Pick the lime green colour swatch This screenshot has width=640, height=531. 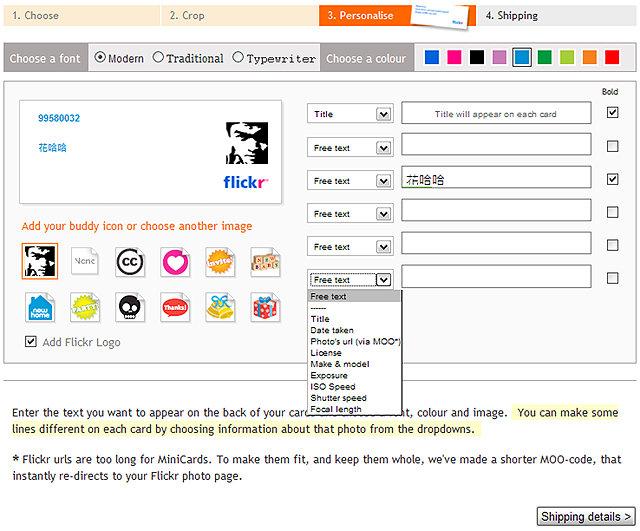pyautogui.click(x=567, y=57)
